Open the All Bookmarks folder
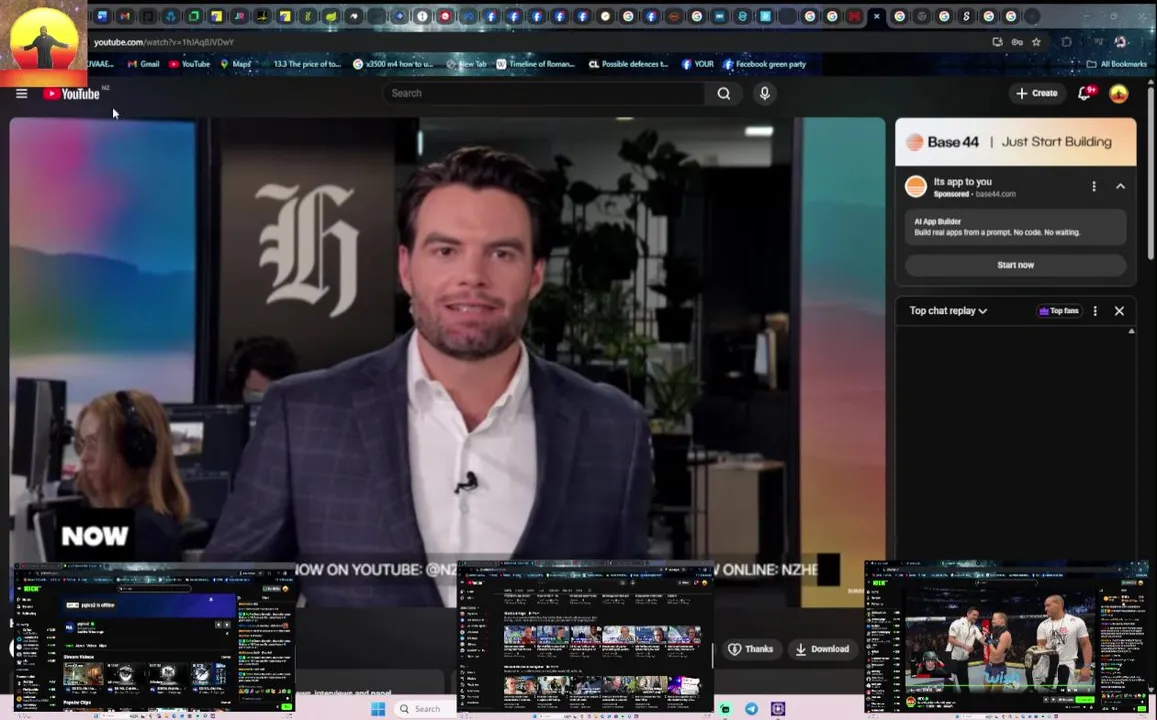Image resolution: width=1157 pixels, height=720 pixels. point(1116,64)
